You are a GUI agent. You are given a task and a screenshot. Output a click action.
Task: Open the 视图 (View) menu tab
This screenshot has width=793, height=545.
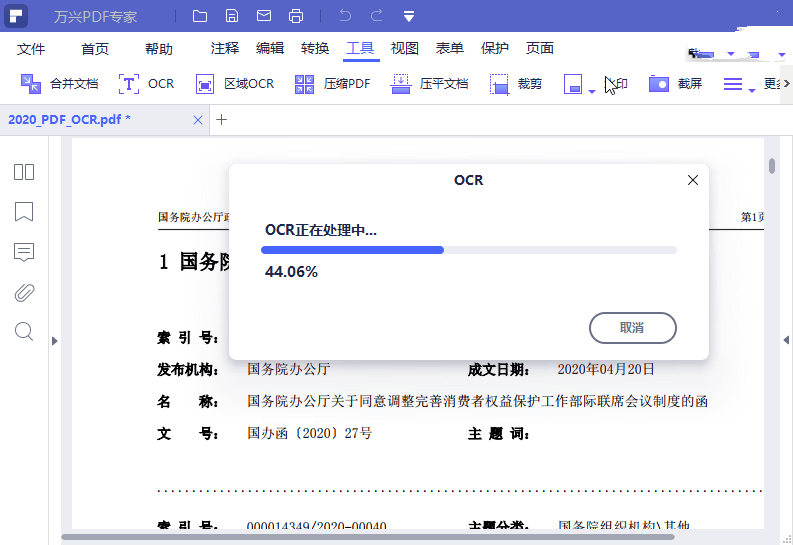pyautogui.click(x=404, y=48)
